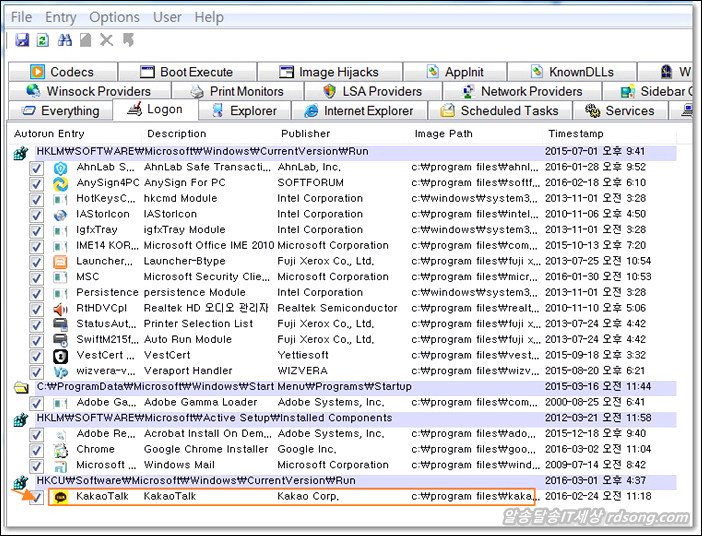The width and height of the screenshot is (702, 536).
Task: Click the Launcher-Btype orange icon
Action: click(x=60, y=261)
